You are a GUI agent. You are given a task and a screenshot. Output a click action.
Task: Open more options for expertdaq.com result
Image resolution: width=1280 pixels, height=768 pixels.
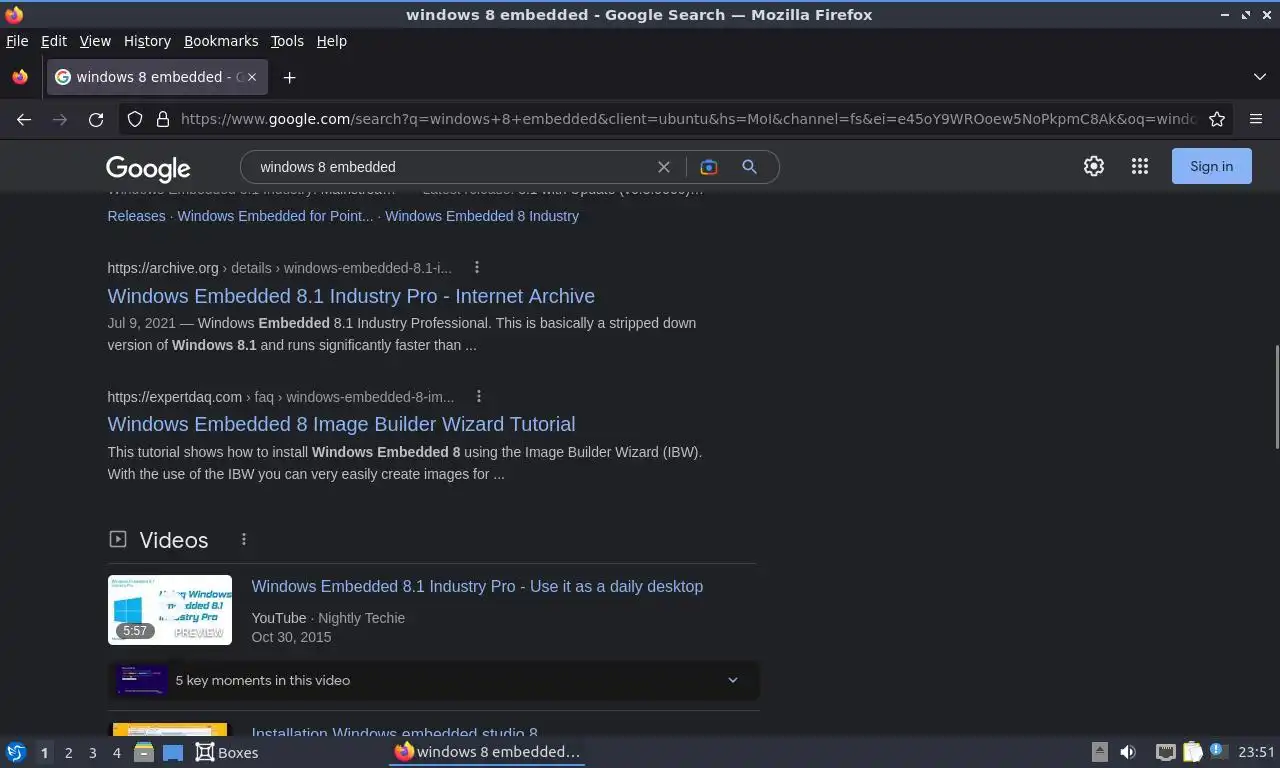pyautogui.click(x=479, y=396)
